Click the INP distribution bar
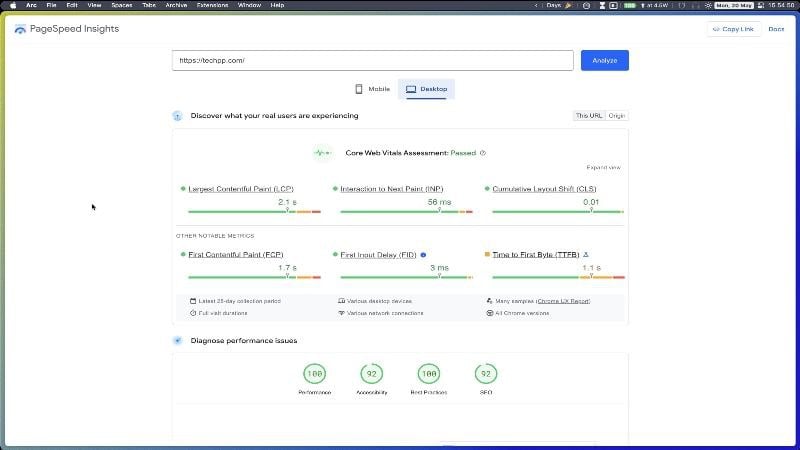800x450 pixels. [x=406, y=211]
